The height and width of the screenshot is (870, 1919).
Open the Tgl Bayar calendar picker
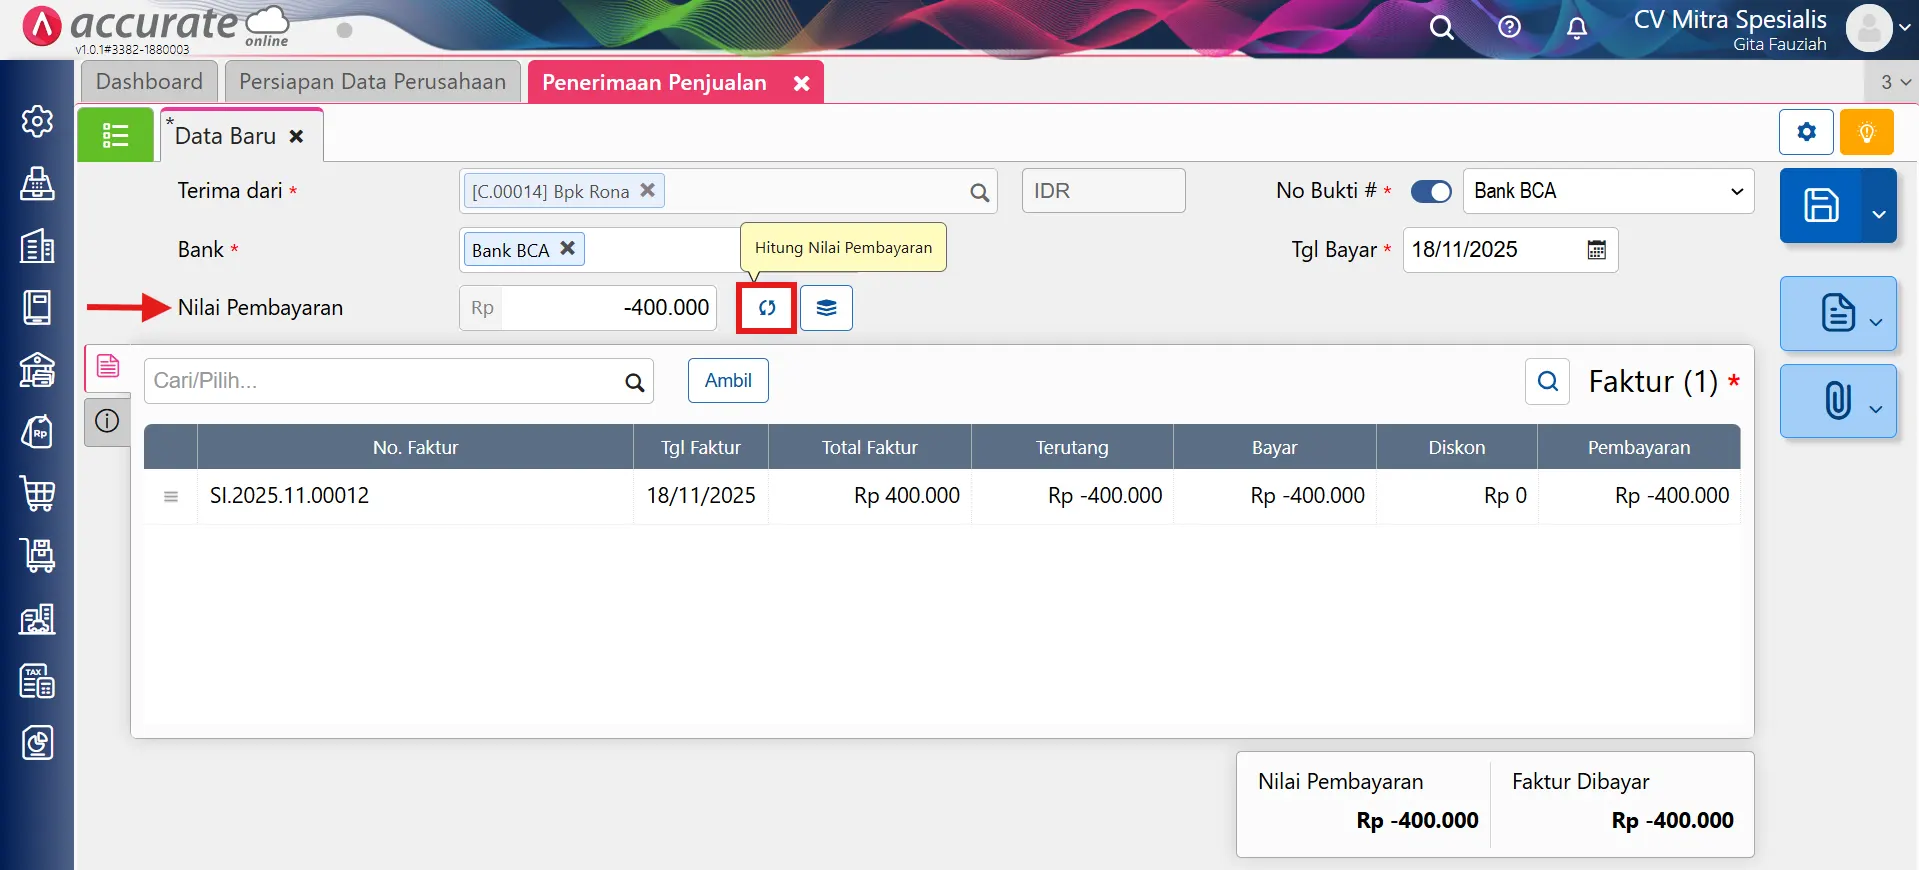coord(1596,250)
